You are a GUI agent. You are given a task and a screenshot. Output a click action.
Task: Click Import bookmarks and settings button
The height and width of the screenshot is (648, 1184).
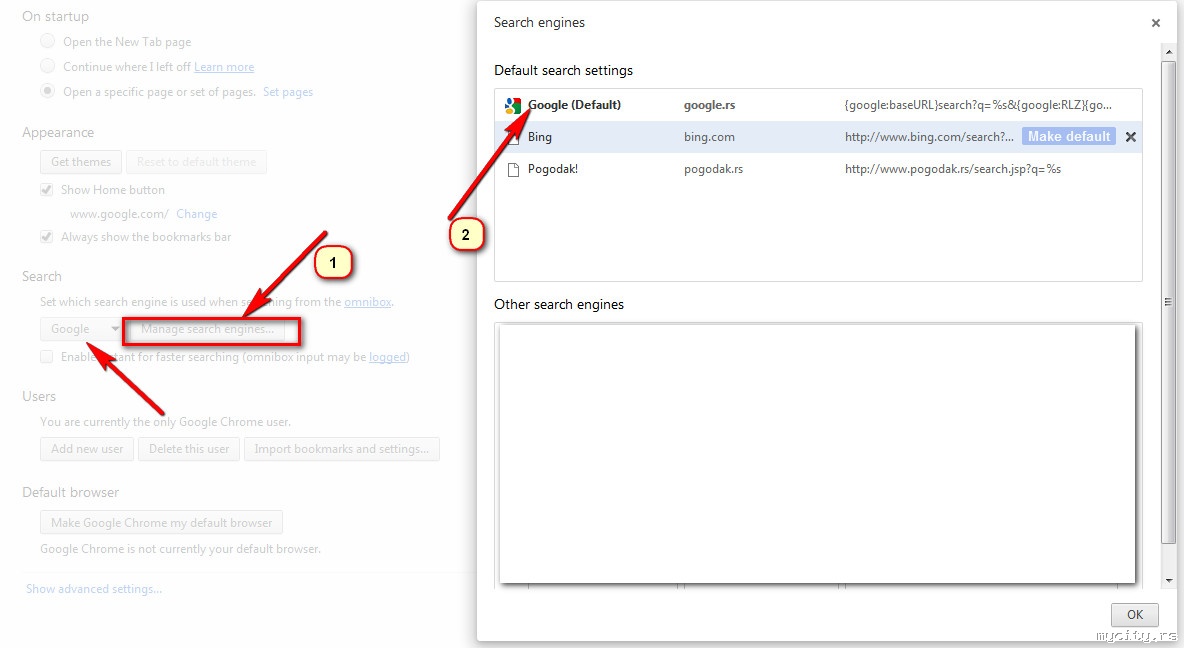coord(341,449)
